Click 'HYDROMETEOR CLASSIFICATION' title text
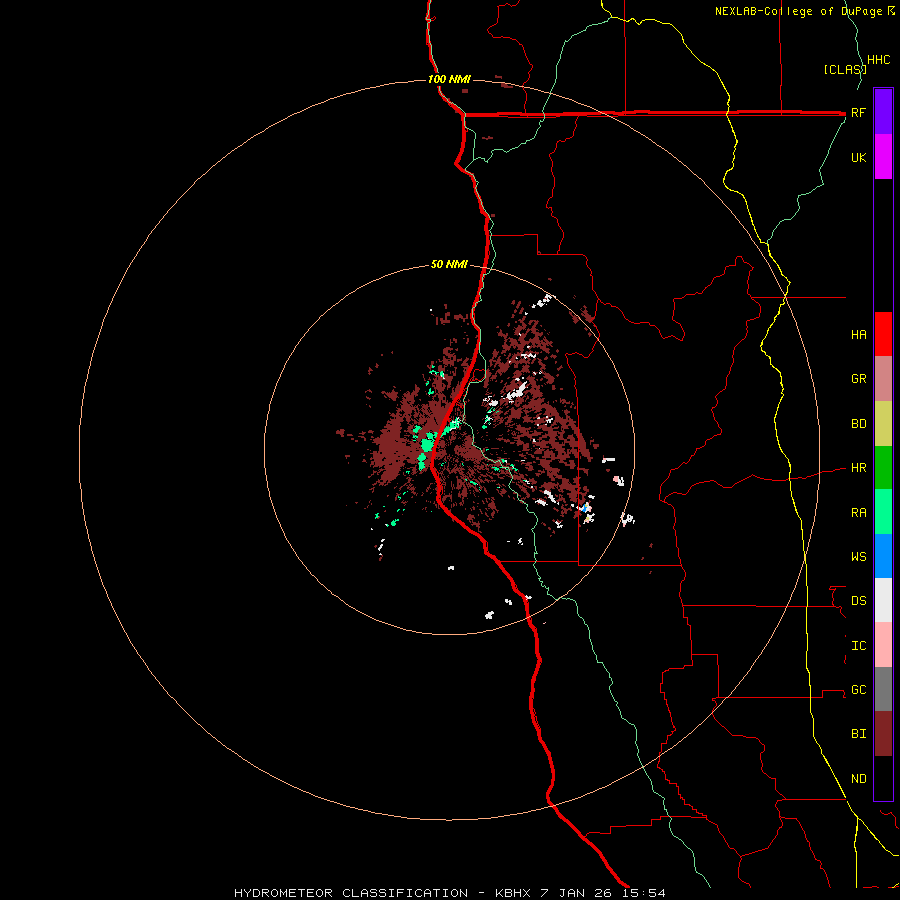Screen dimensions: 900x900 coord(351,893)
